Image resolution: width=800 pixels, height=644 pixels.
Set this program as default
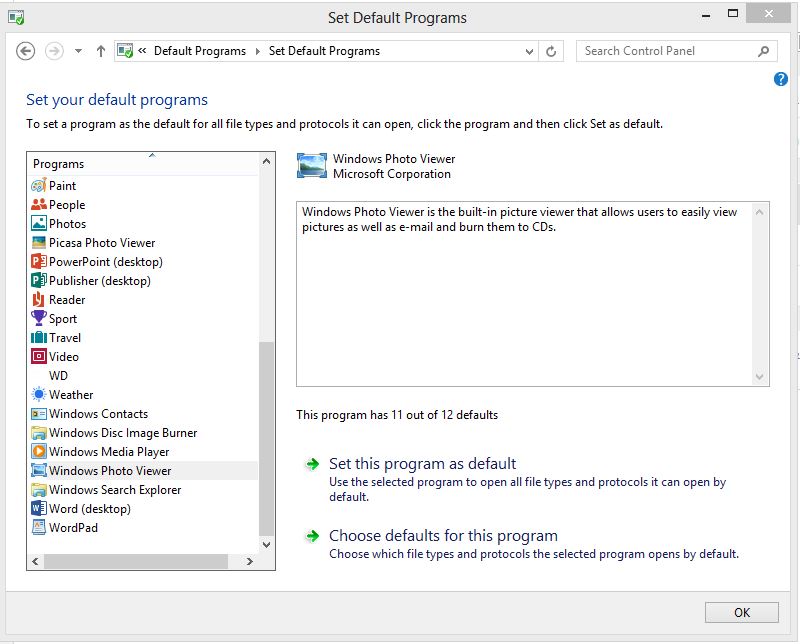coord(422,463)
